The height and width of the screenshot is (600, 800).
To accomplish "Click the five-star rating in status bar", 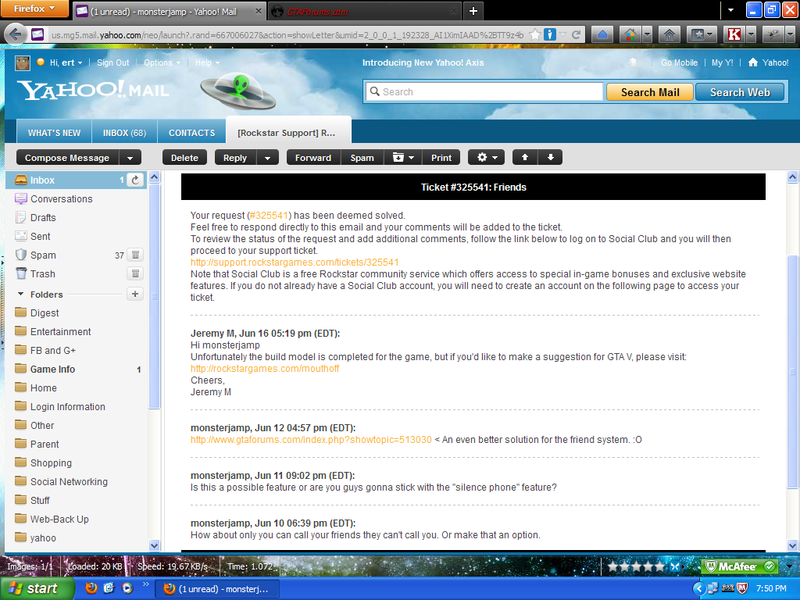I will pyautogui.click(x=636, y=566).
